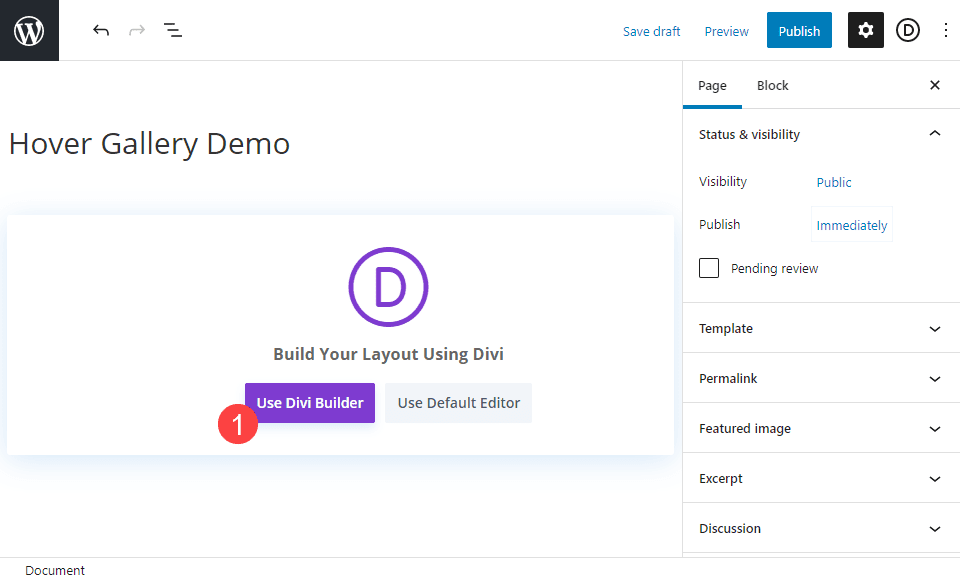Switch to the Block tab

coord(772,85)
